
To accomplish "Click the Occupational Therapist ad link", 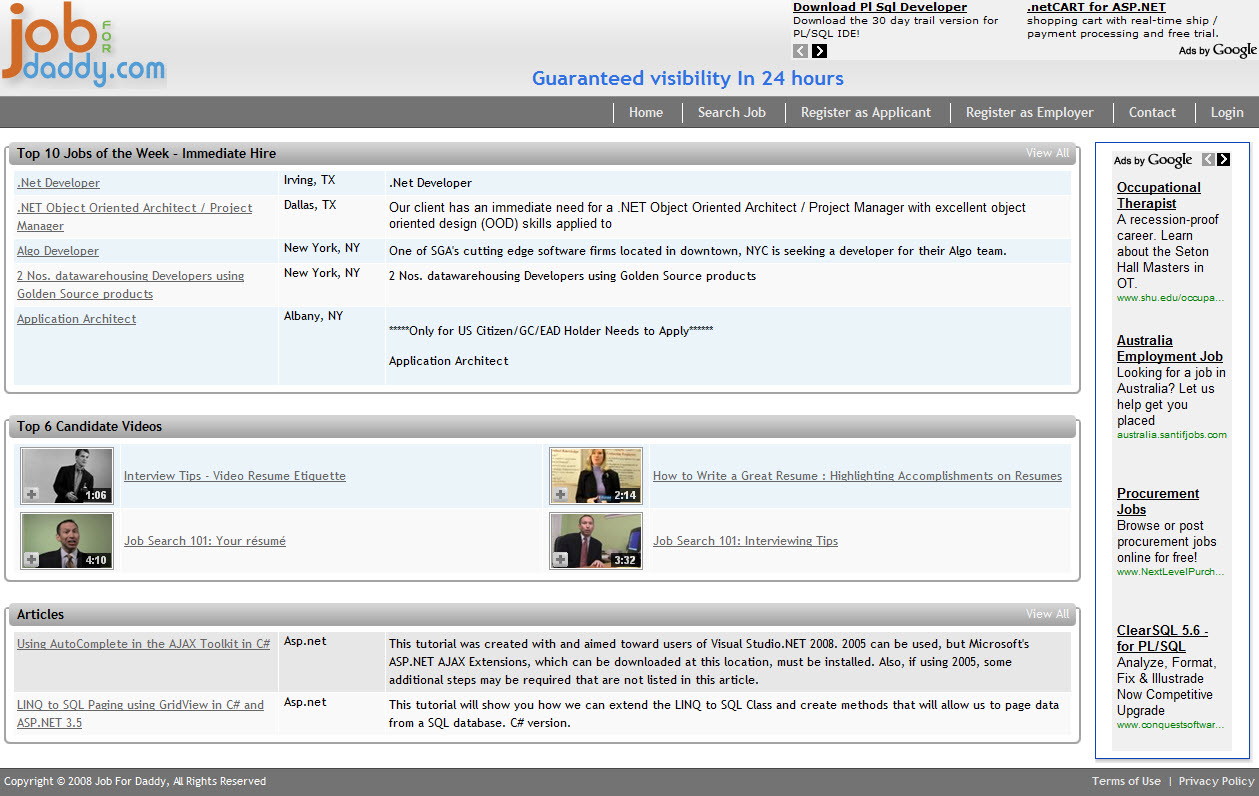I will [x=1158, y=195].
